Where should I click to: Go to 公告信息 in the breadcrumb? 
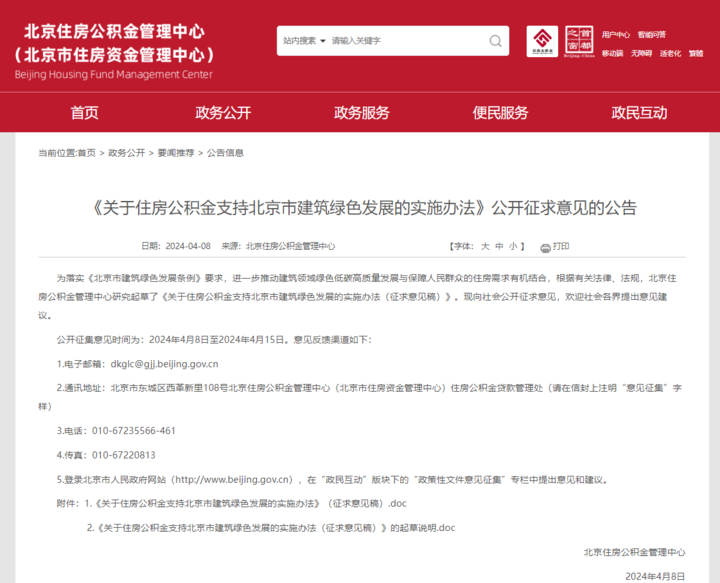pos(225,153)
